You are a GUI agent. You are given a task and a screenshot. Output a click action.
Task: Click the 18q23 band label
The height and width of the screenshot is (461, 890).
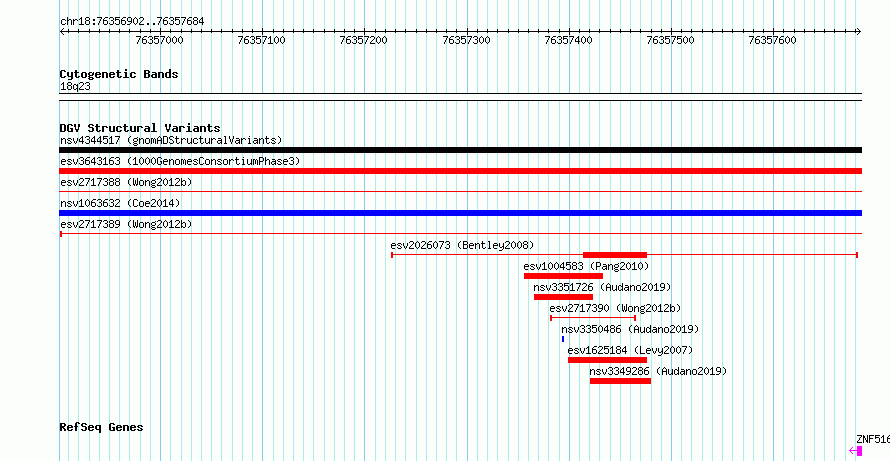[75, 87]
